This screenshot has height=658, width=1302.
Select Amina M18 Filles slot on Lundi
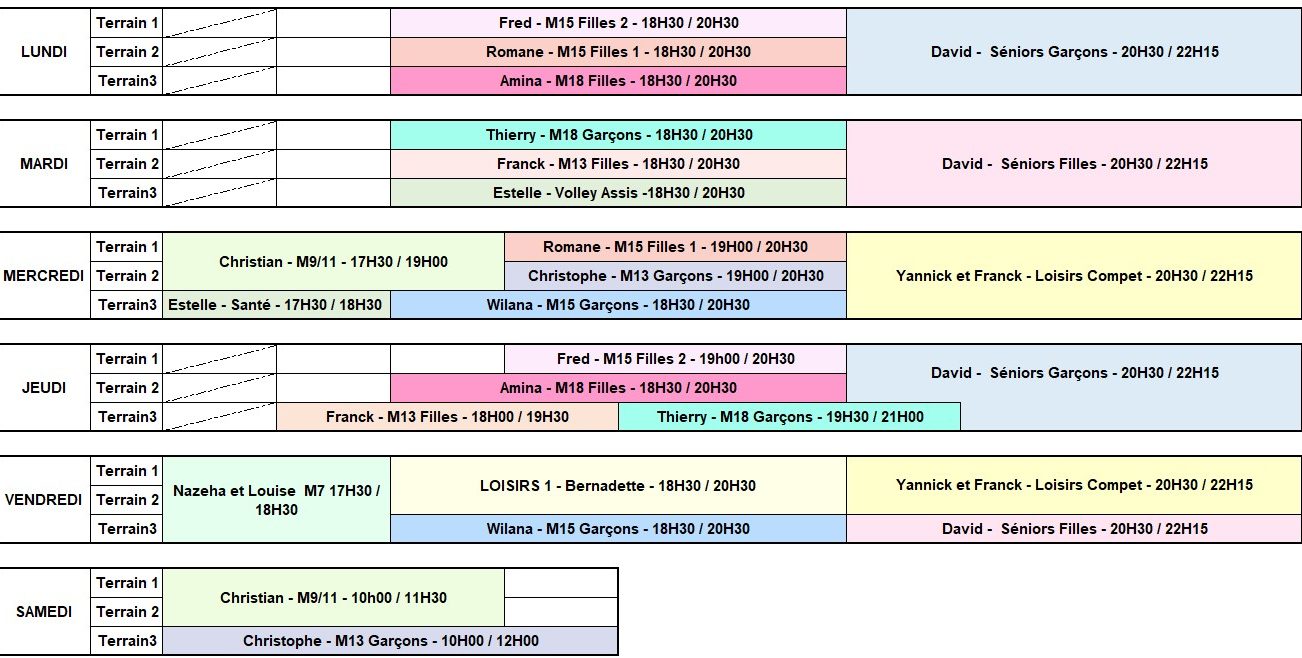[x=618, y=81]
